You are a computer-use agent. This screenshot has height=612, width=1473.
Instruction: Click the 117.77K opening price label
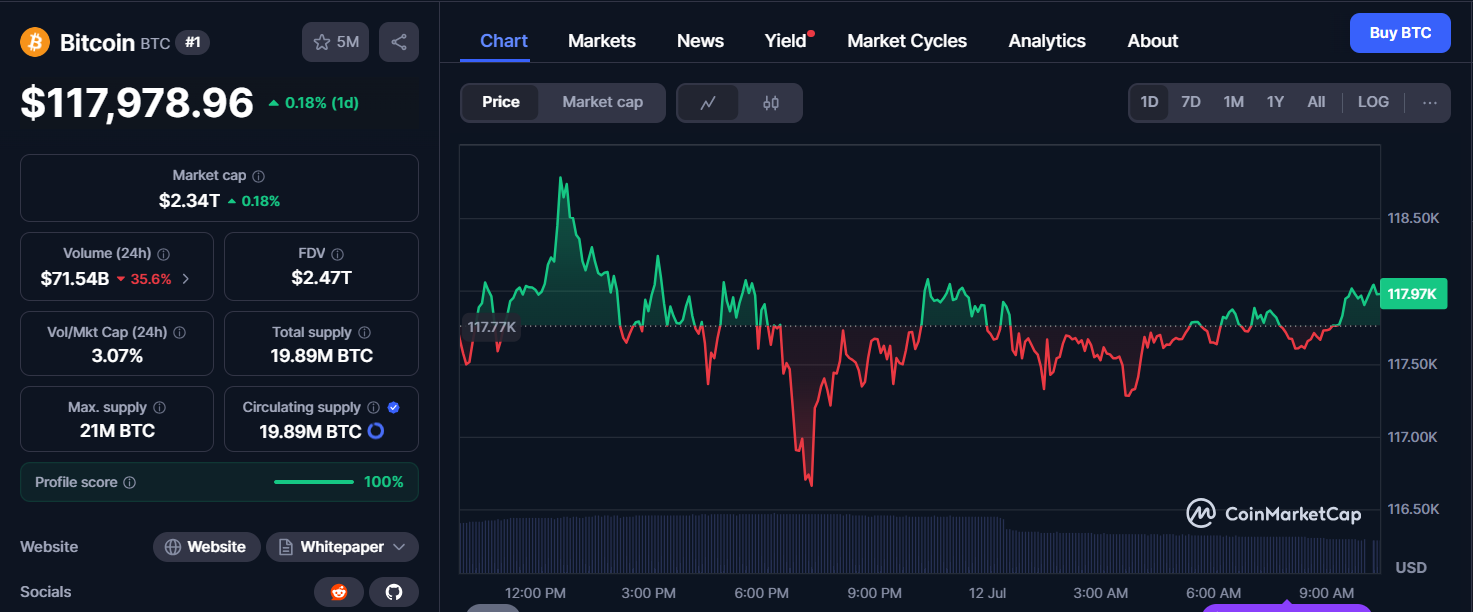[x=491, y=327]
